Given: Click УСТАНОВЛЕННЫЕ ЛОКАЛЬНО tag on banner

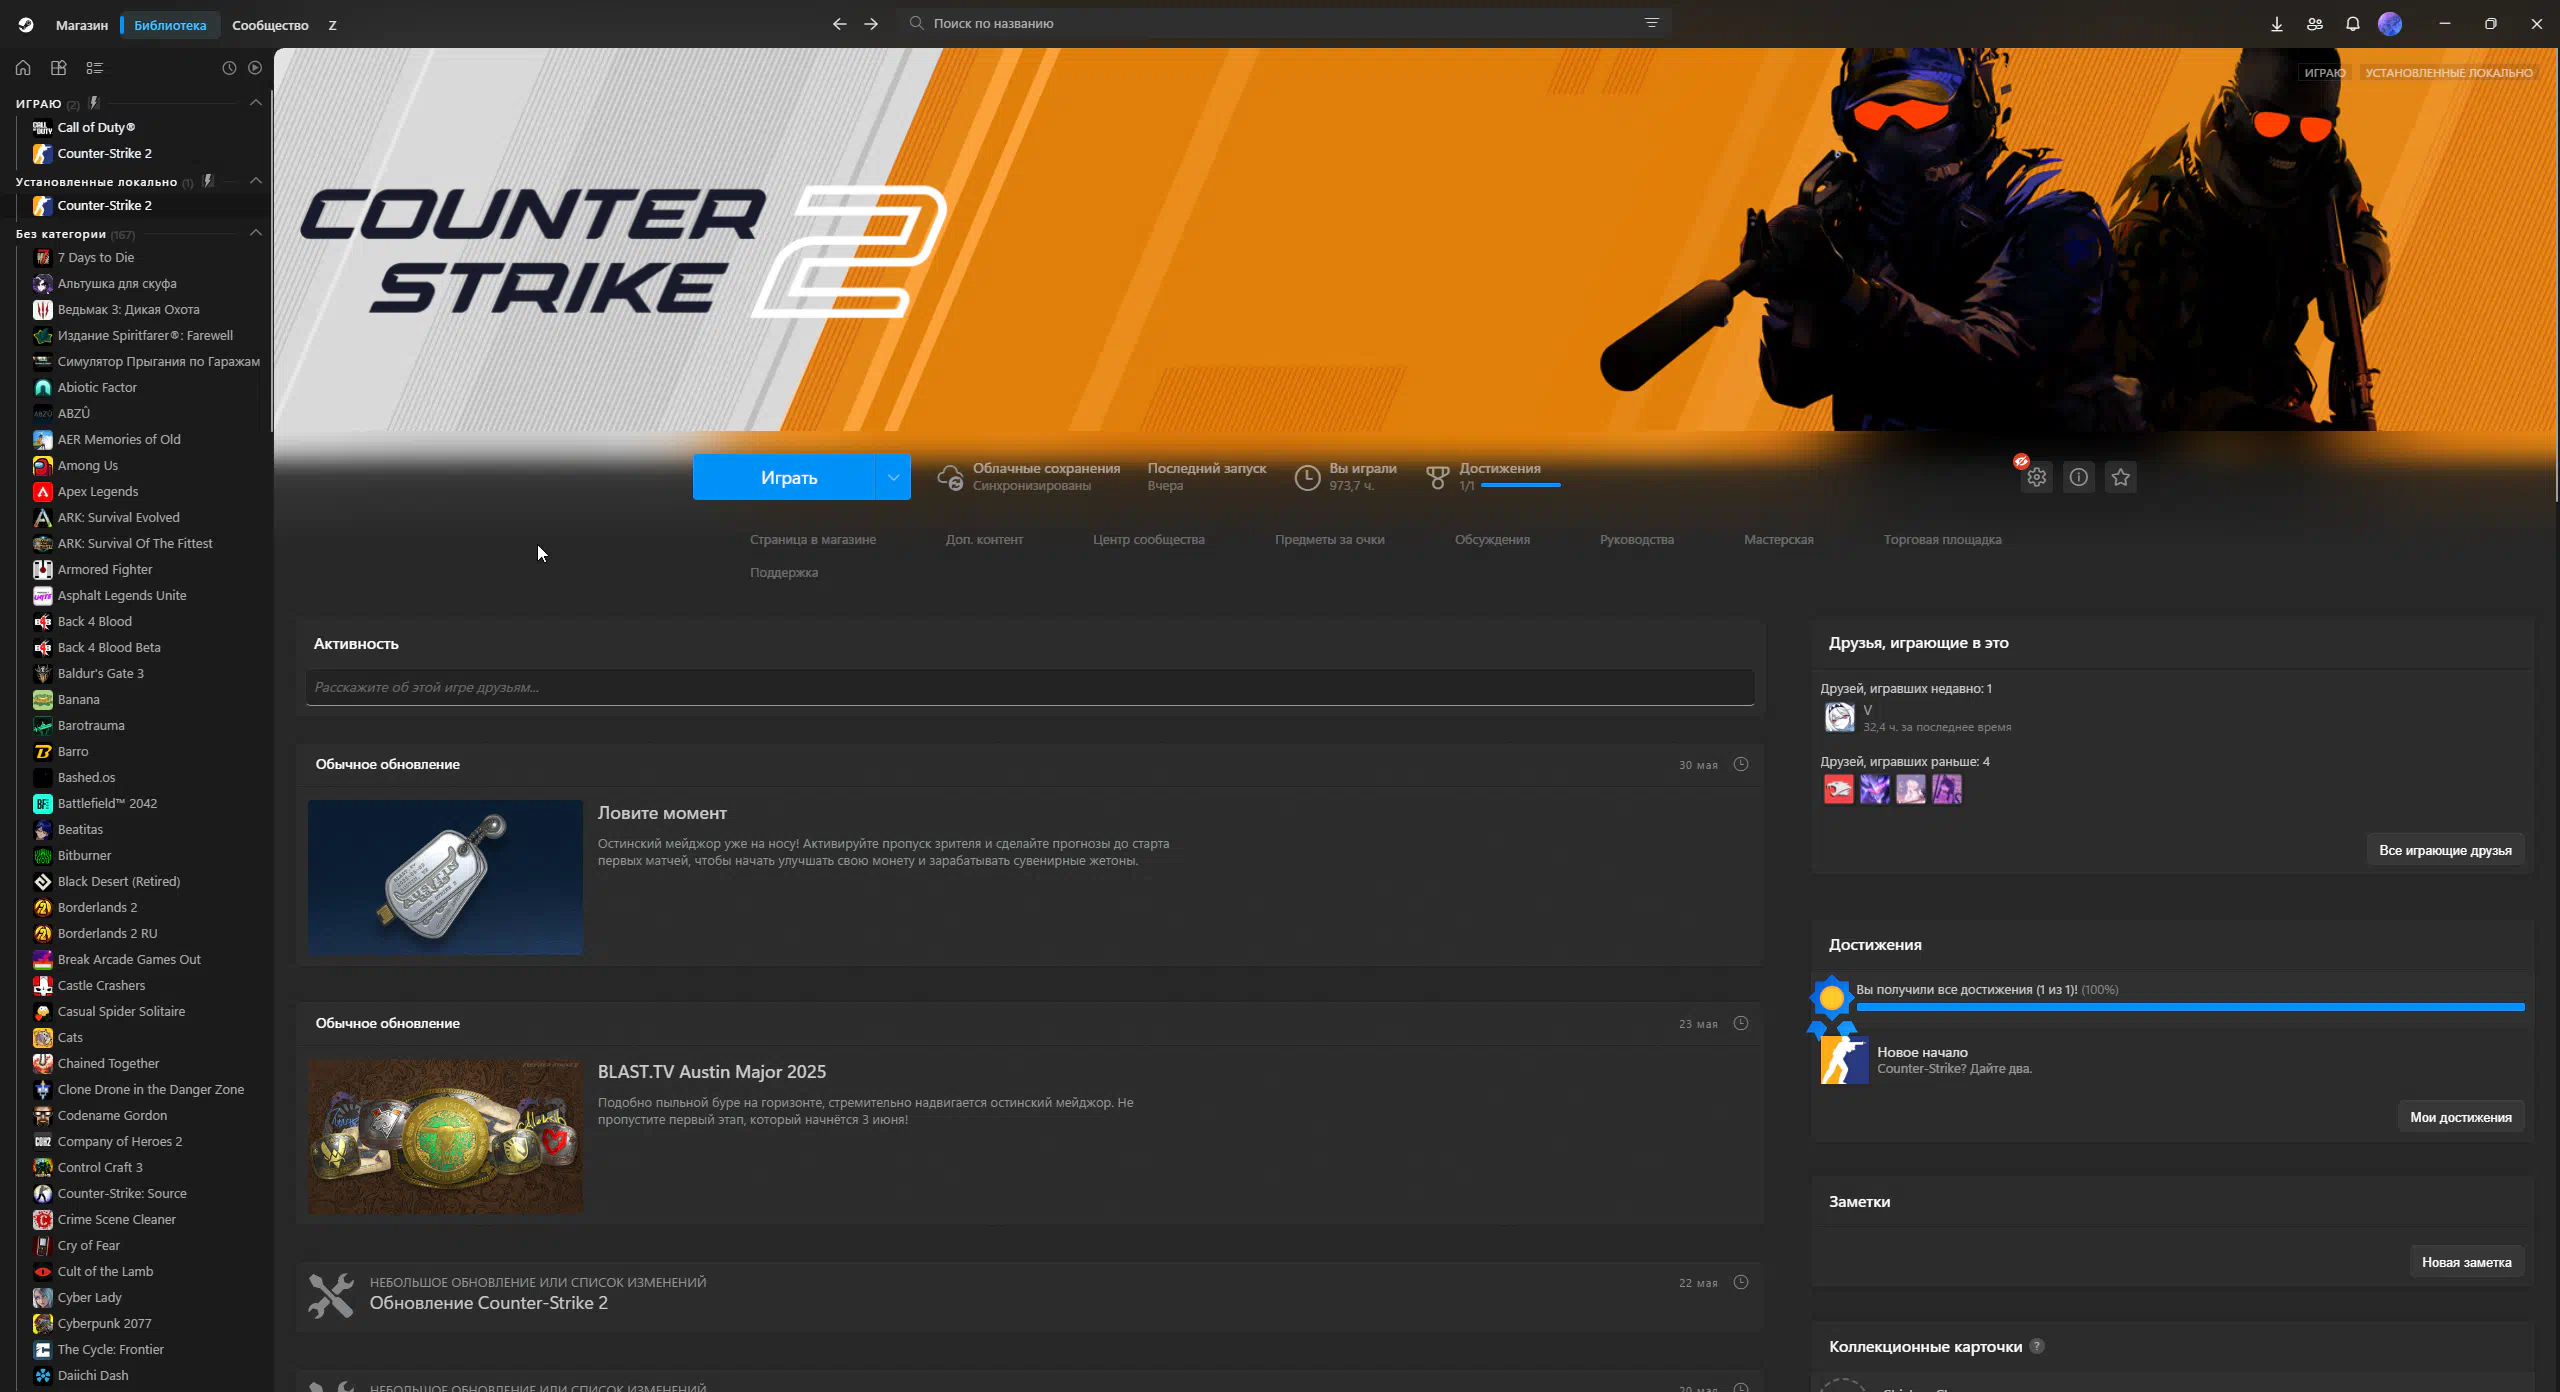Looking at the screenshot, I should (x=2448, y=73).
